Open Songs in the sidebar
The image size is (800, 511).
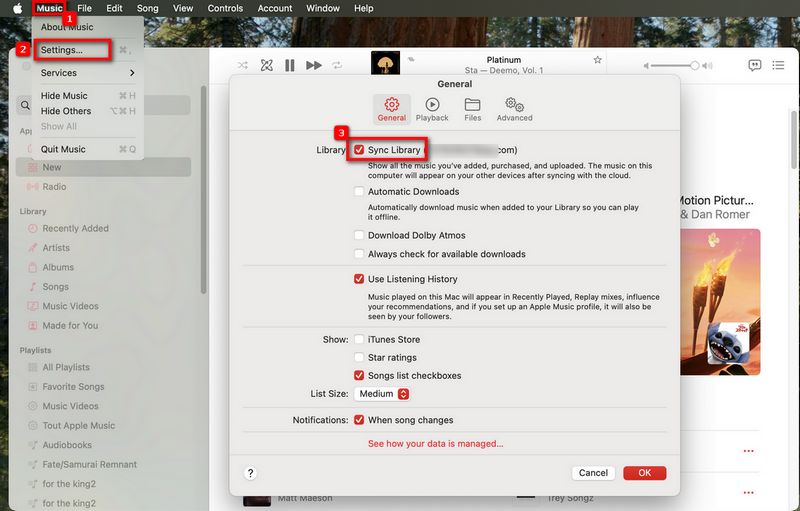104,287
